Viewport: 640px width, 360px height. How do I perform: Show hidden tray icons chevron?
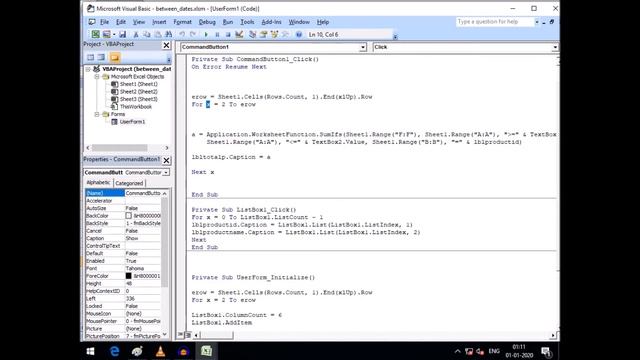[458, 351]
